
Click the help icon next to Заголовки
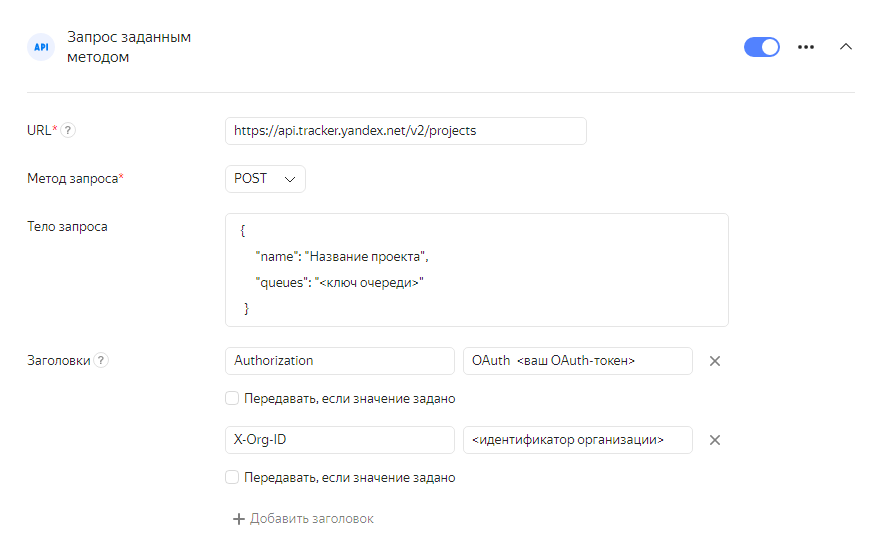coord(101,361)
